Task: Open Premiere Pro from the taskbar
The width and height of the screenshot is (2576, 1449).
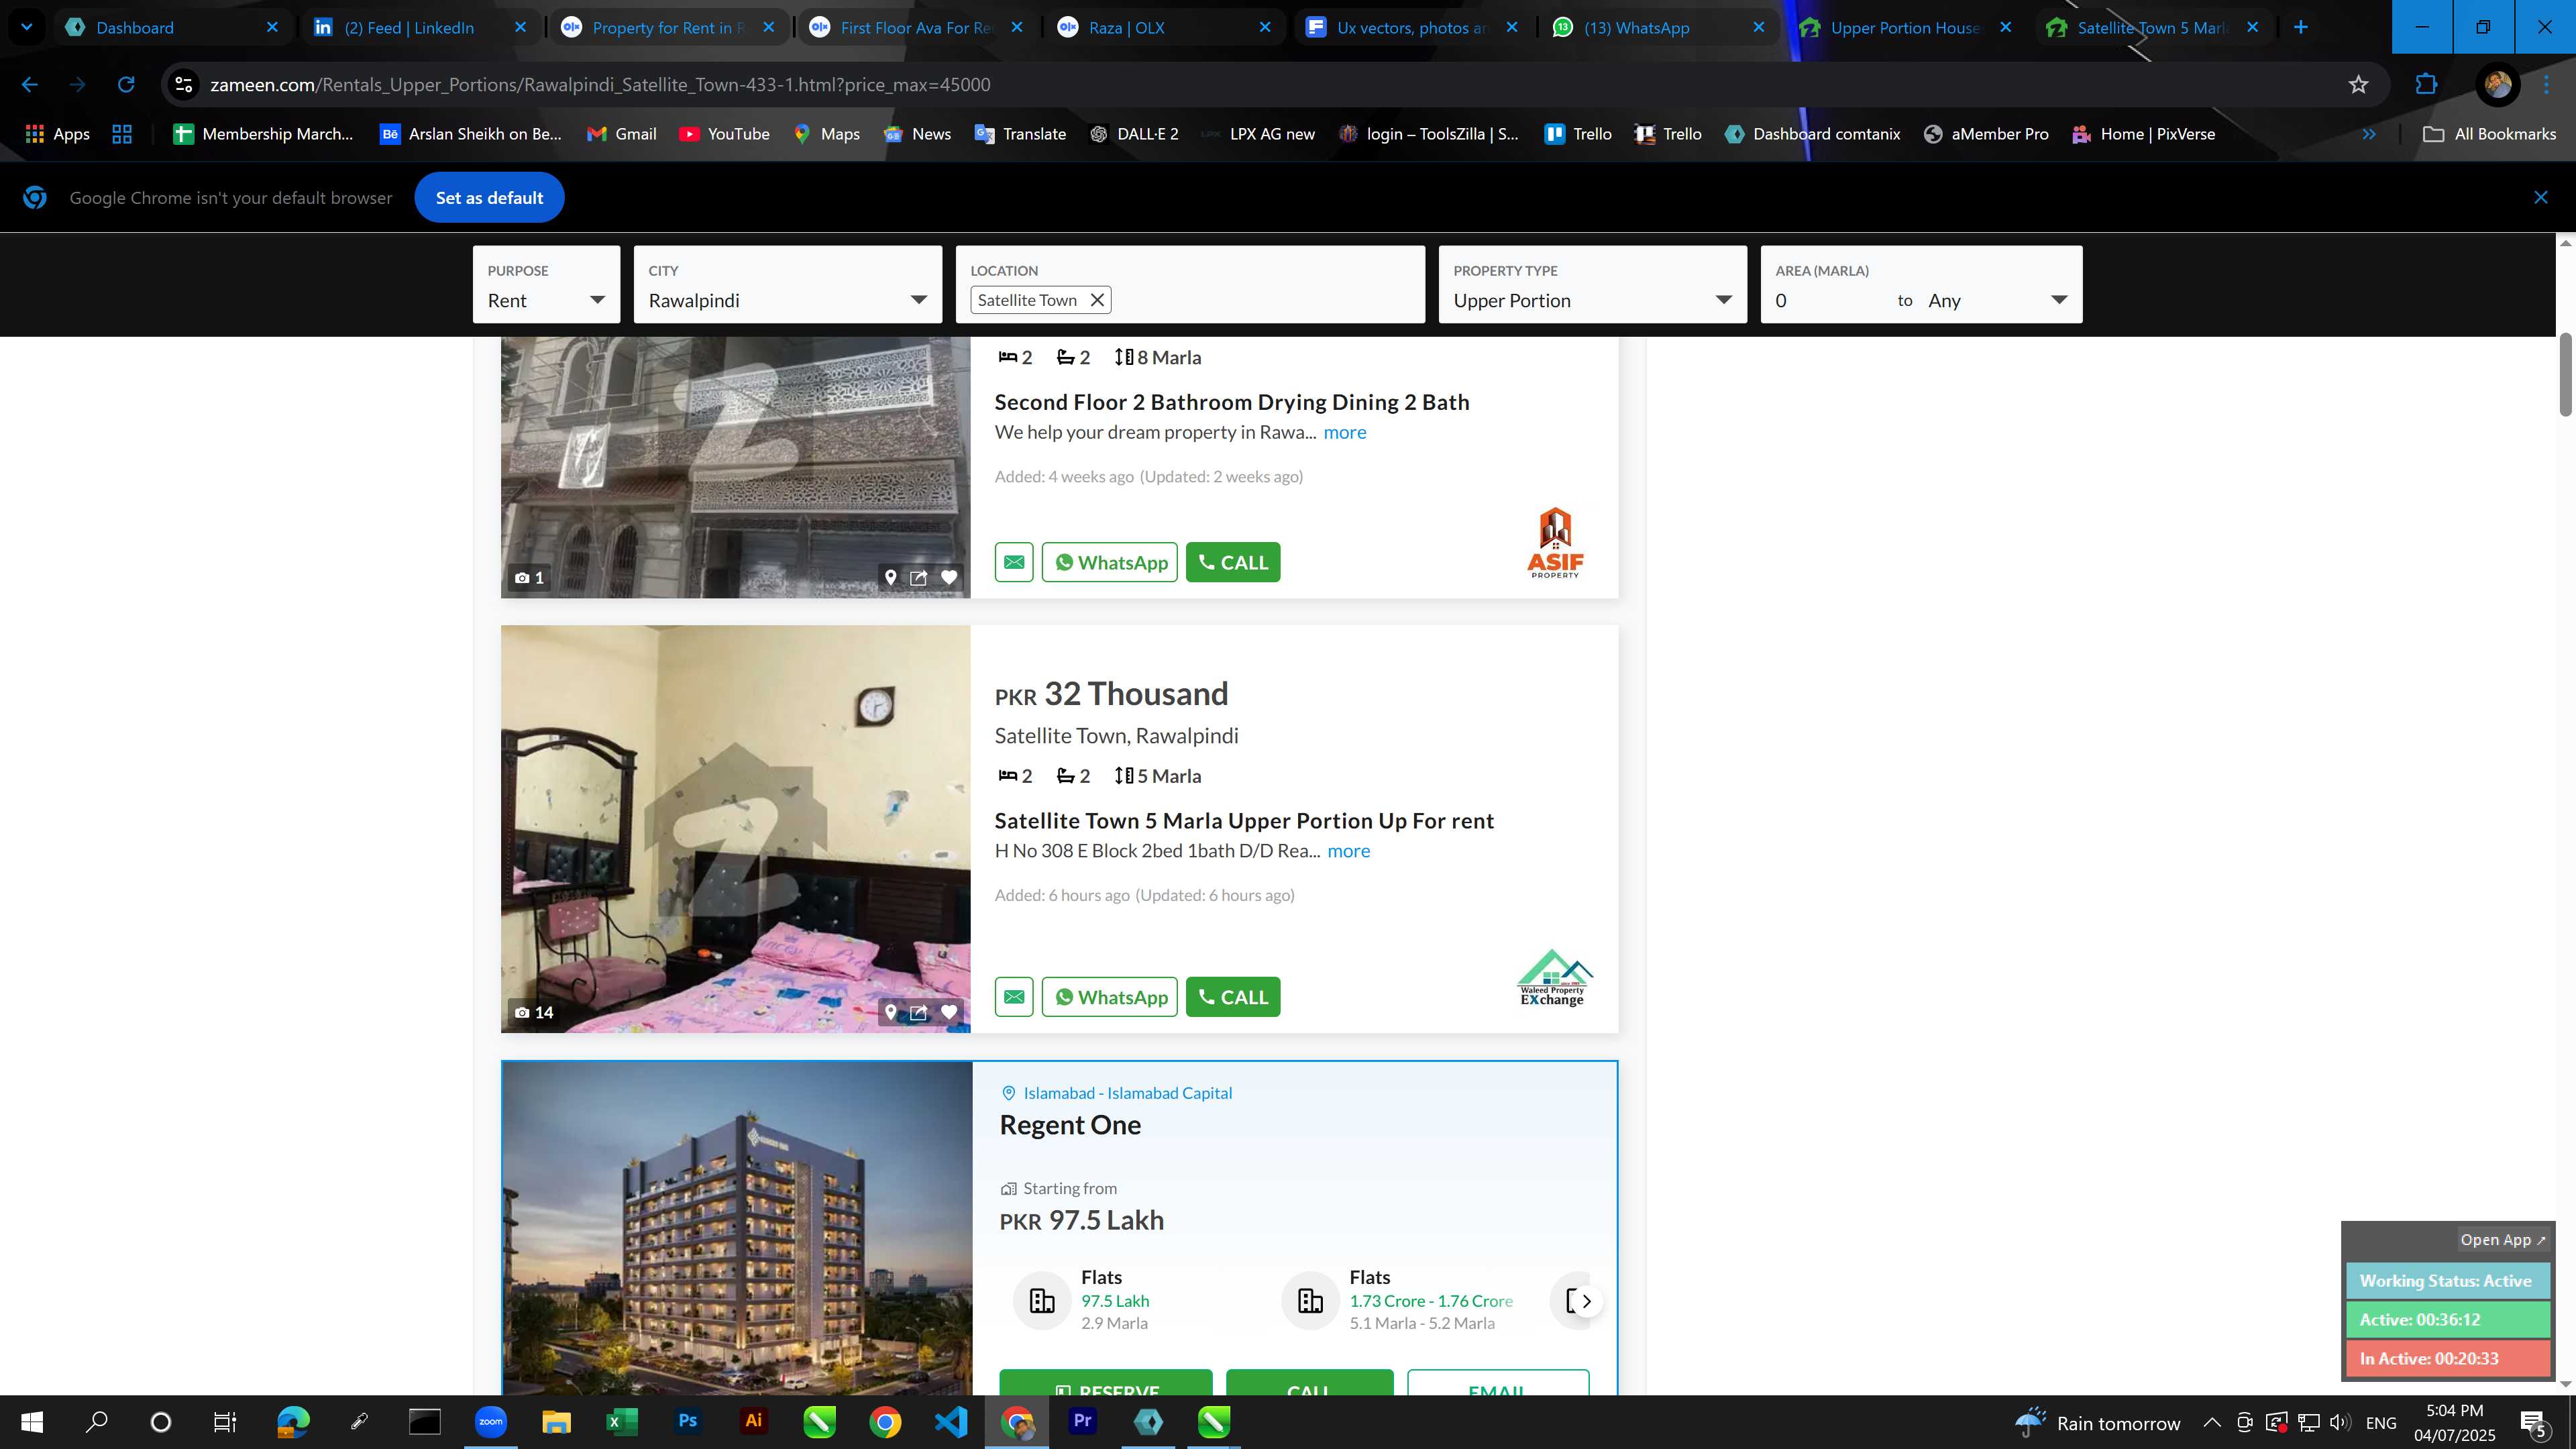Action: [x=1082, y=1421]
